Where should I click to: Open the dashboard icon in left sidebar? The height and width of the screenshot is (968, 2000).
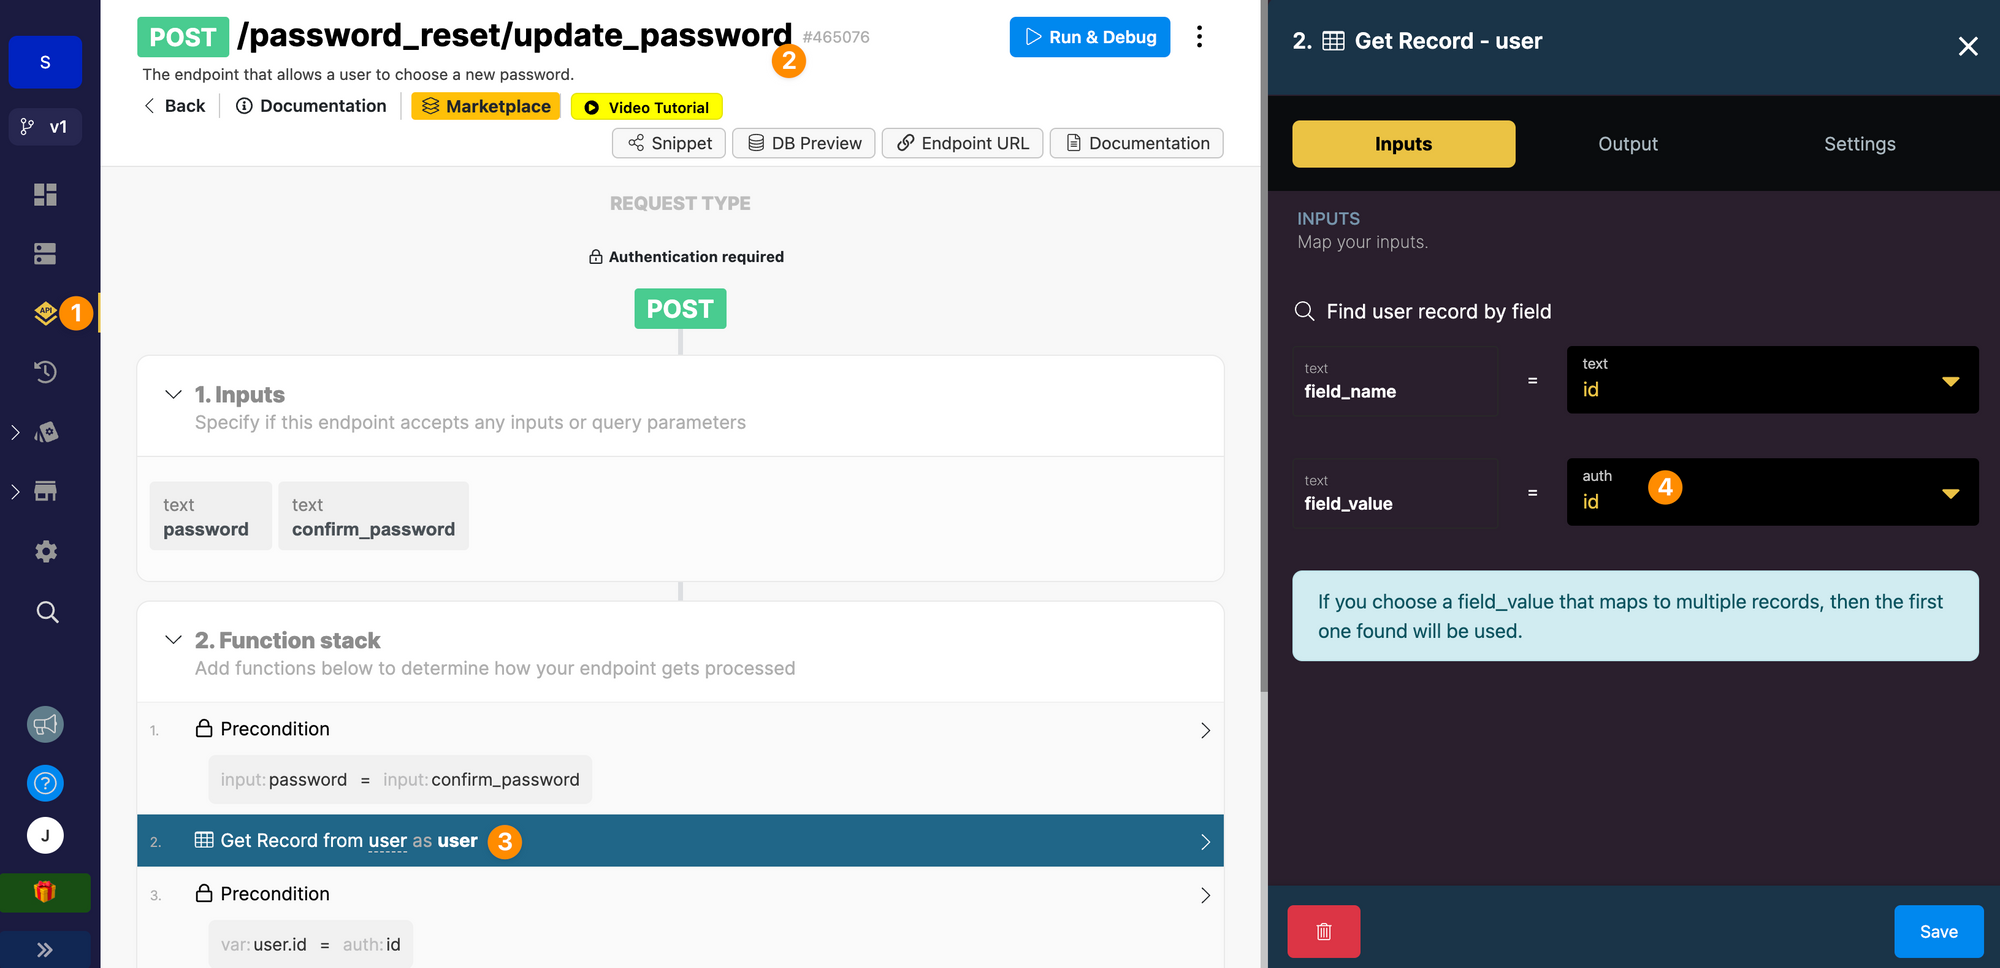tap(45, 194)
